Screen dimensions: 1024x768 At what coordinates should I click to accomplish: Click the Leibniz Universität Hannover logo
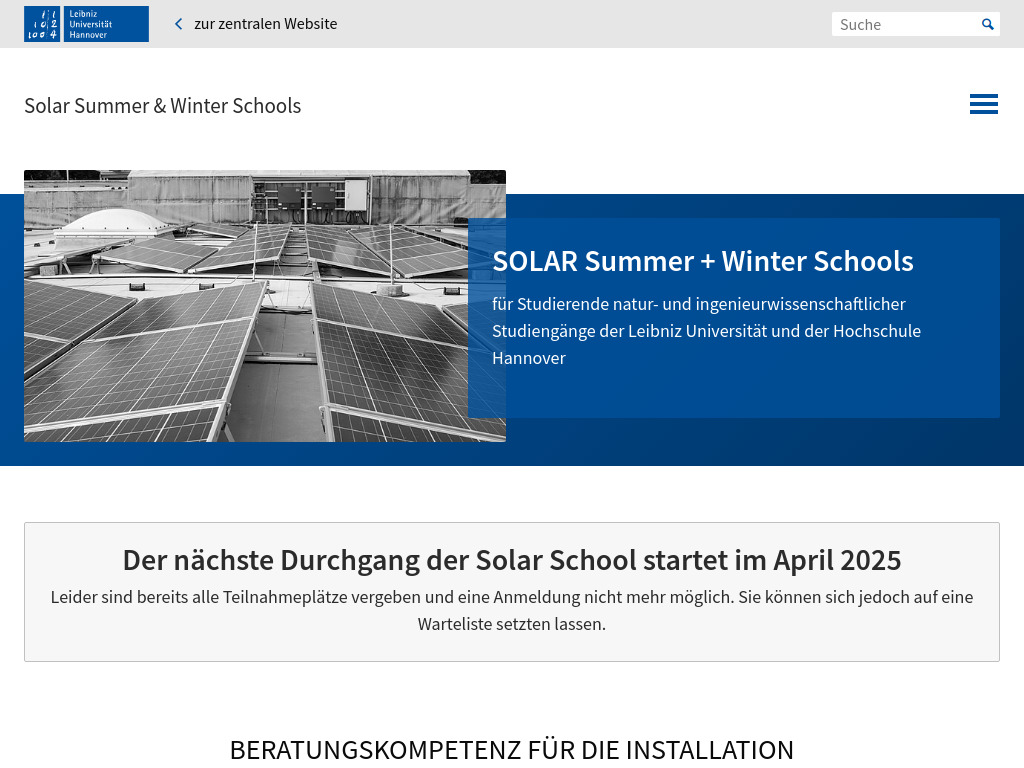click(x=86, y=24)
